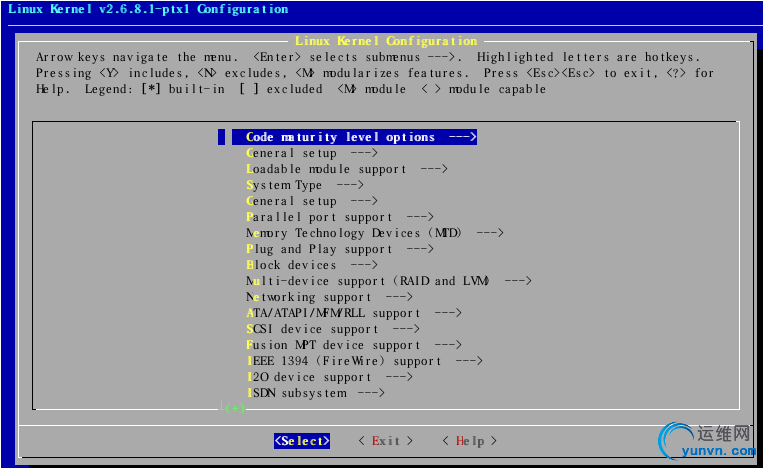This screenshot has height=468, width=763.
Task: Click the <Select> button
Action: (x=302, y=441)
